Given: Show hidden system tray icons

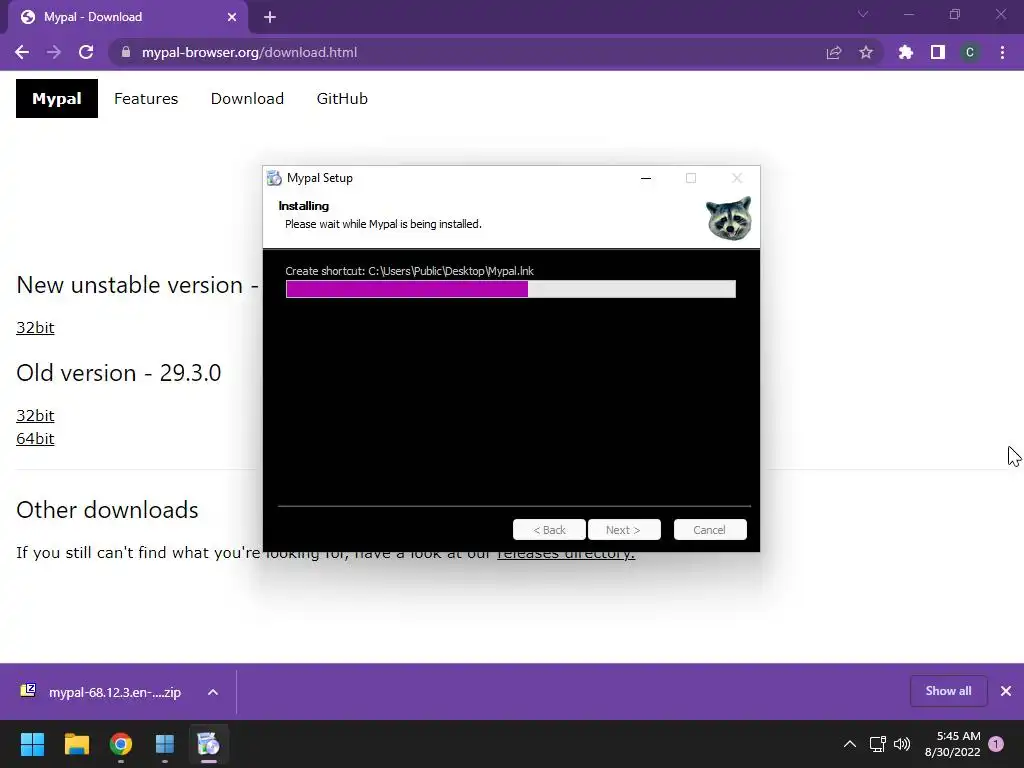Looking at the screenshot, I should [x=850, y=744].
